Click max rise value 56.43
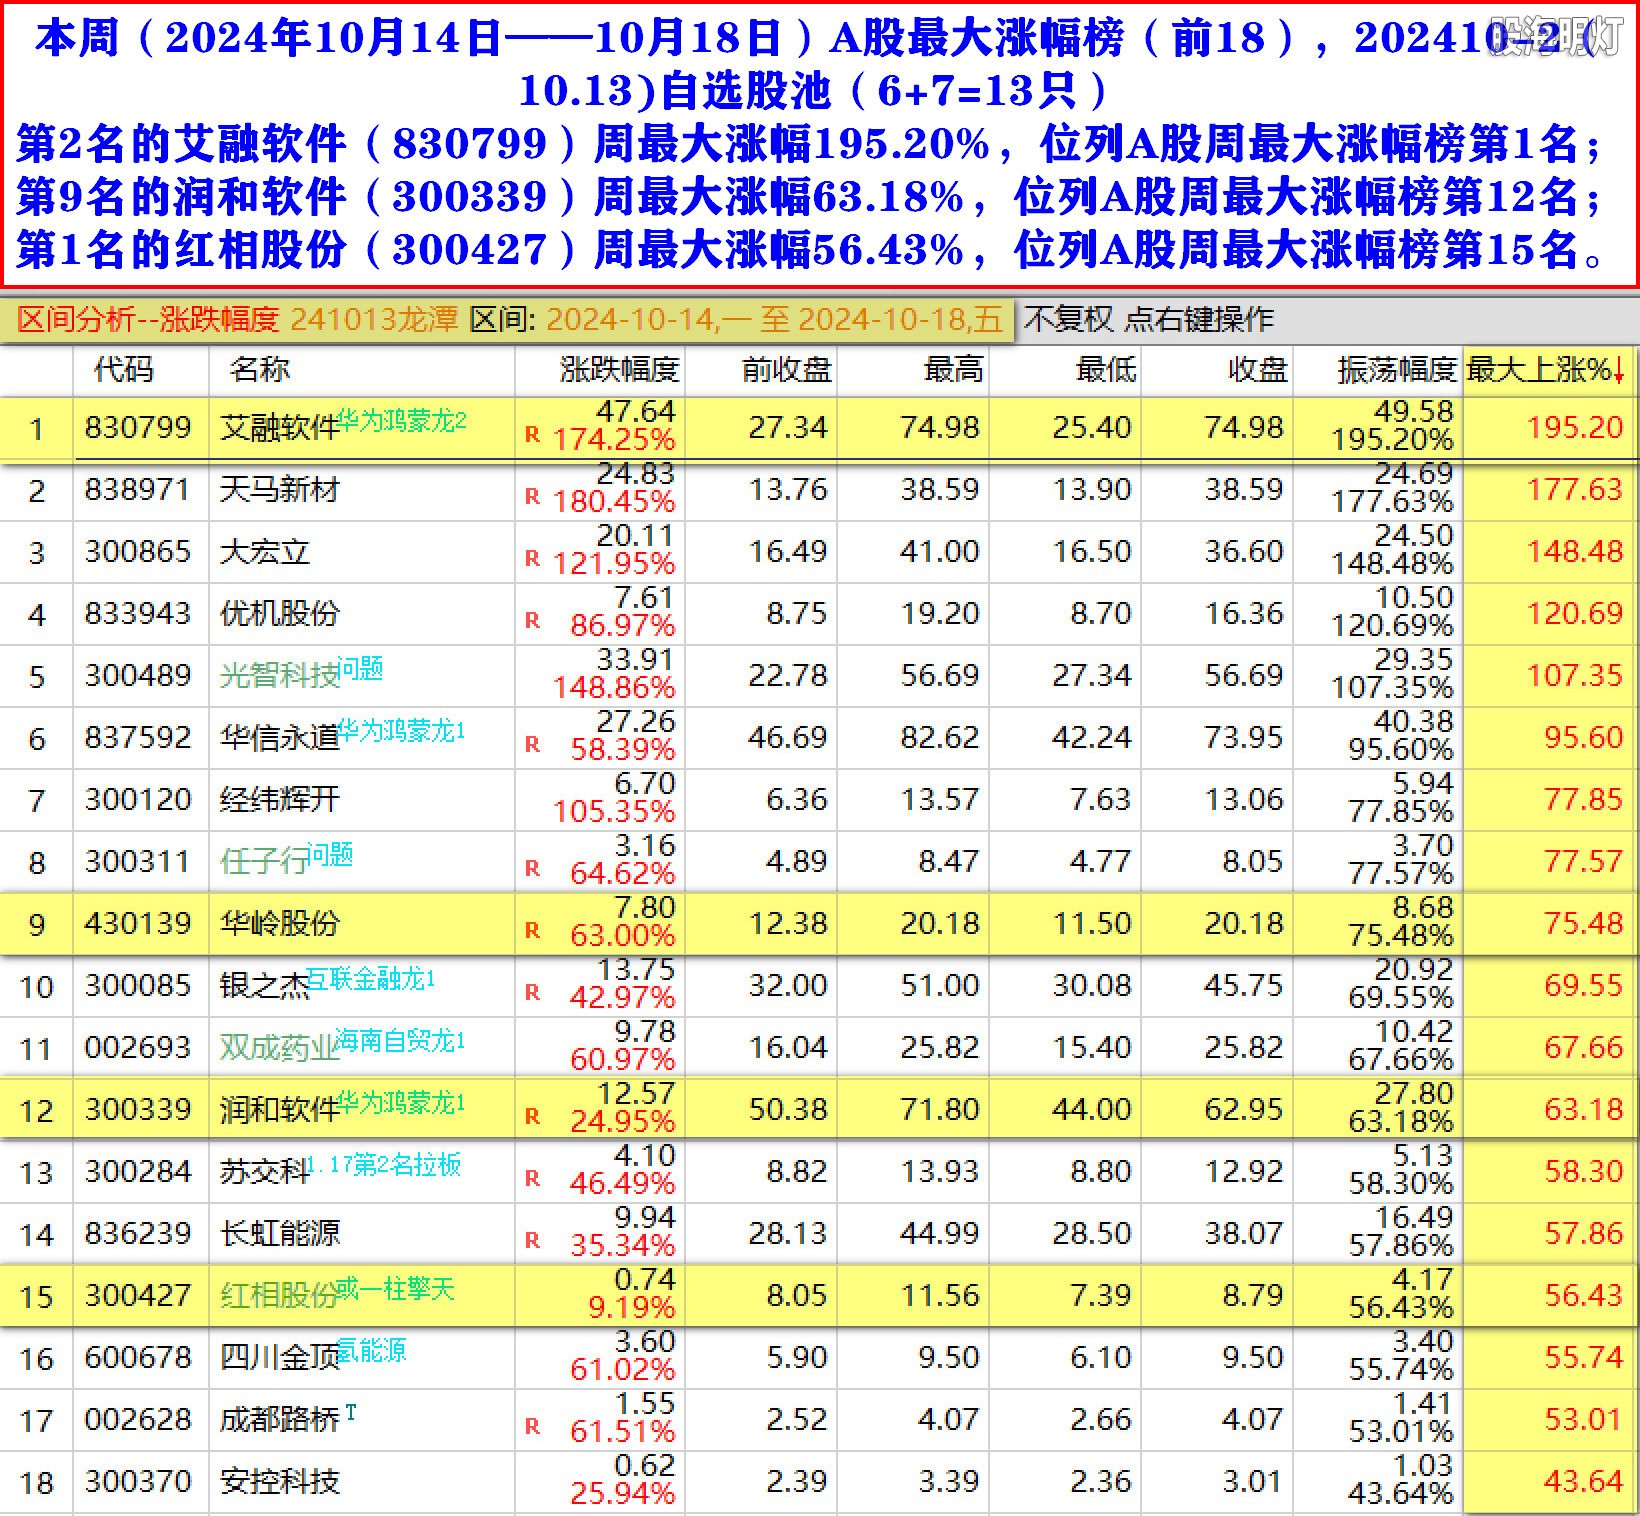Viewport: 1640px width, 1516px height. (x=1584, y=1296)
